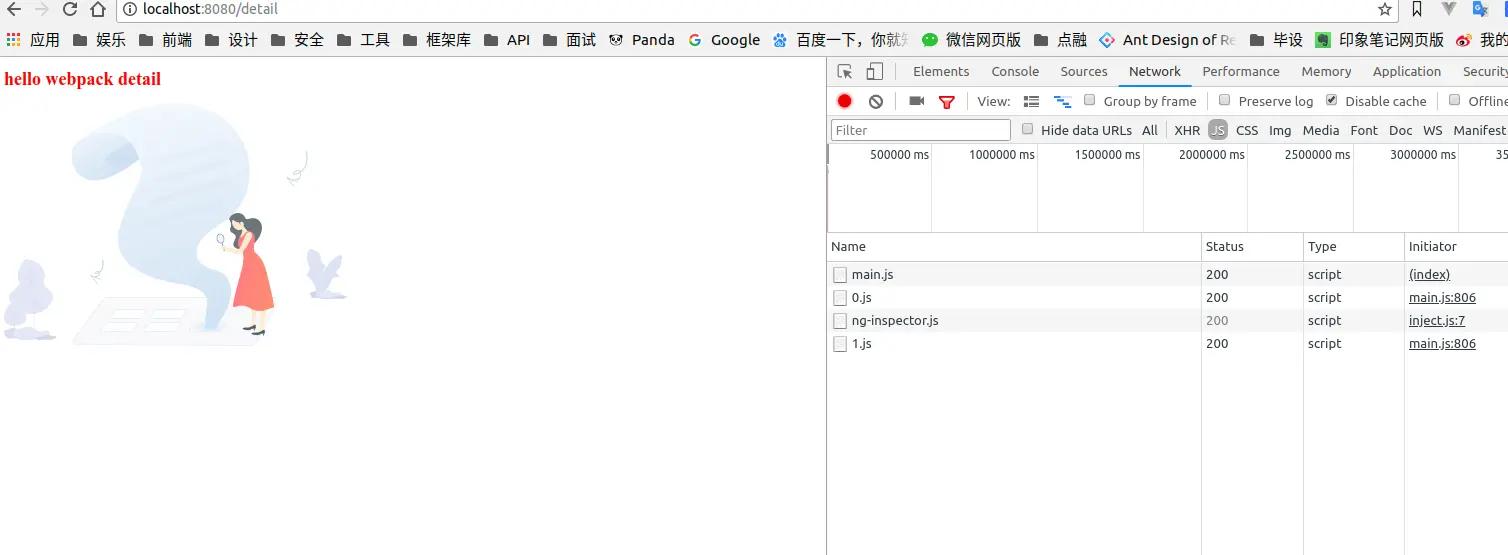Enable Group by frame checkbox
Screen dimensions: 1508x555
coord(1090,100)
